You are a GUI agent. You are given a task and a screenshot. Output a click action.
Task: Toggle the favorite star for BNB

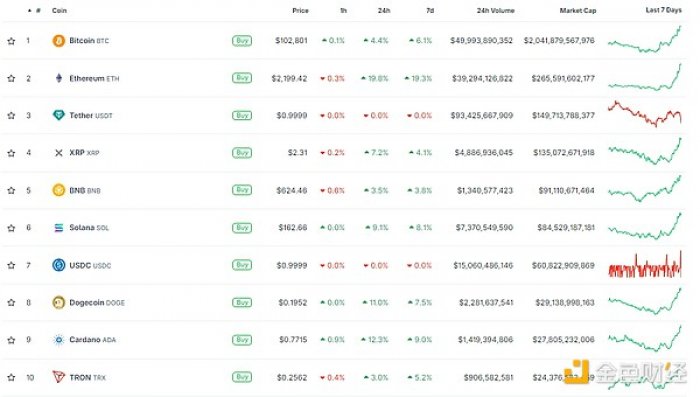click(11, 190)
